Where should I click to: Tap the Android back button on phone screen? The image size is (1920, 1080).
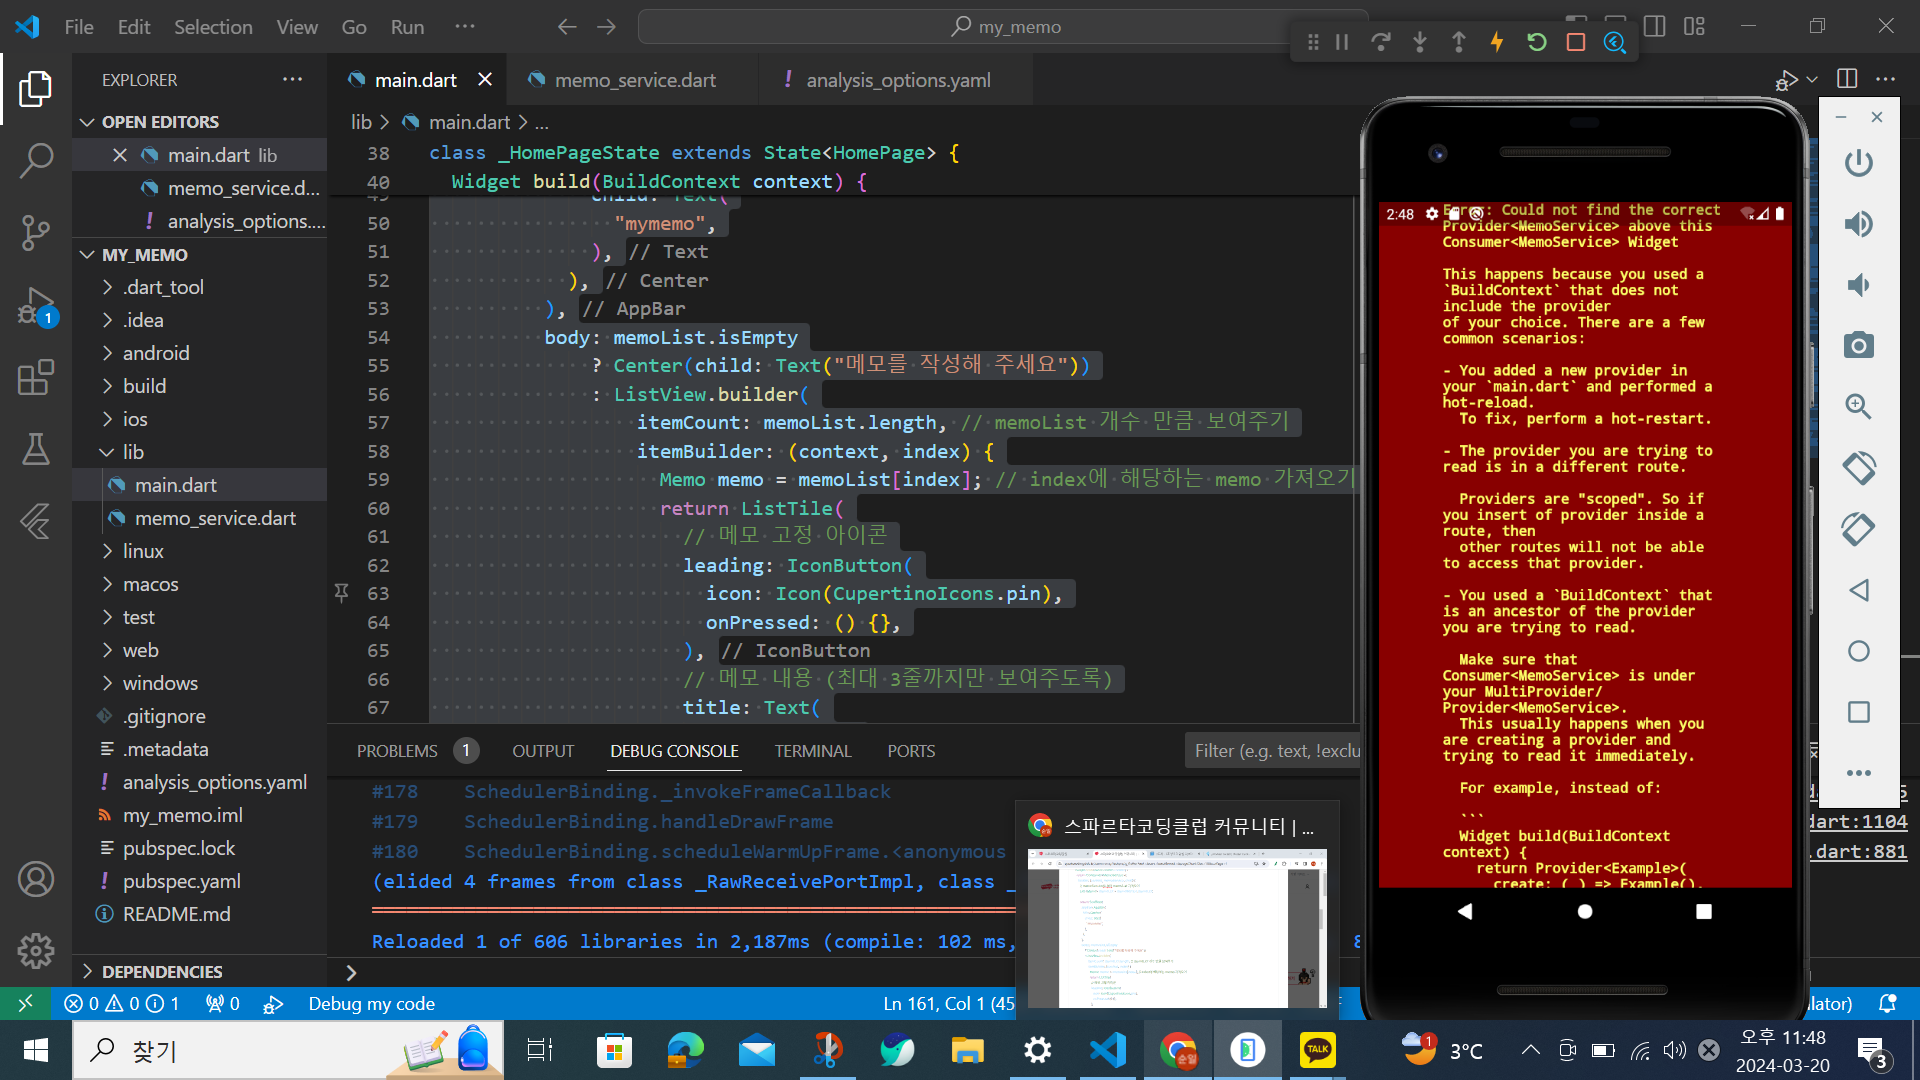tap(1465, 911)
